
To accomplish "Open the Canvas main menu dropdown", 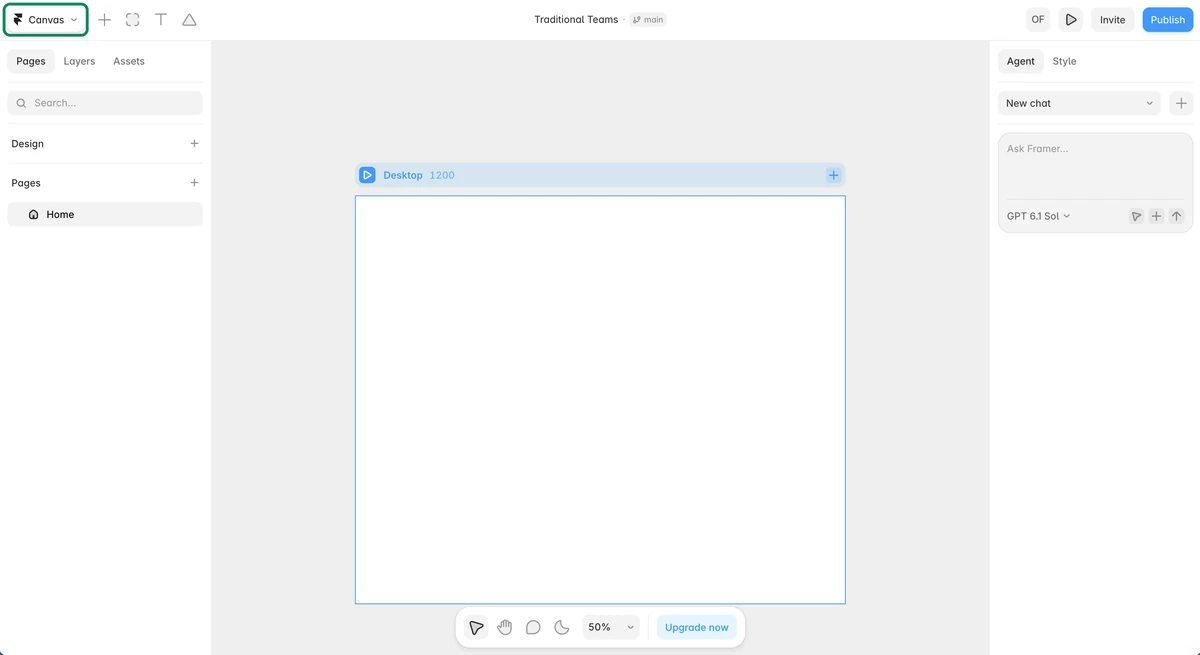I will click(45, 20).
